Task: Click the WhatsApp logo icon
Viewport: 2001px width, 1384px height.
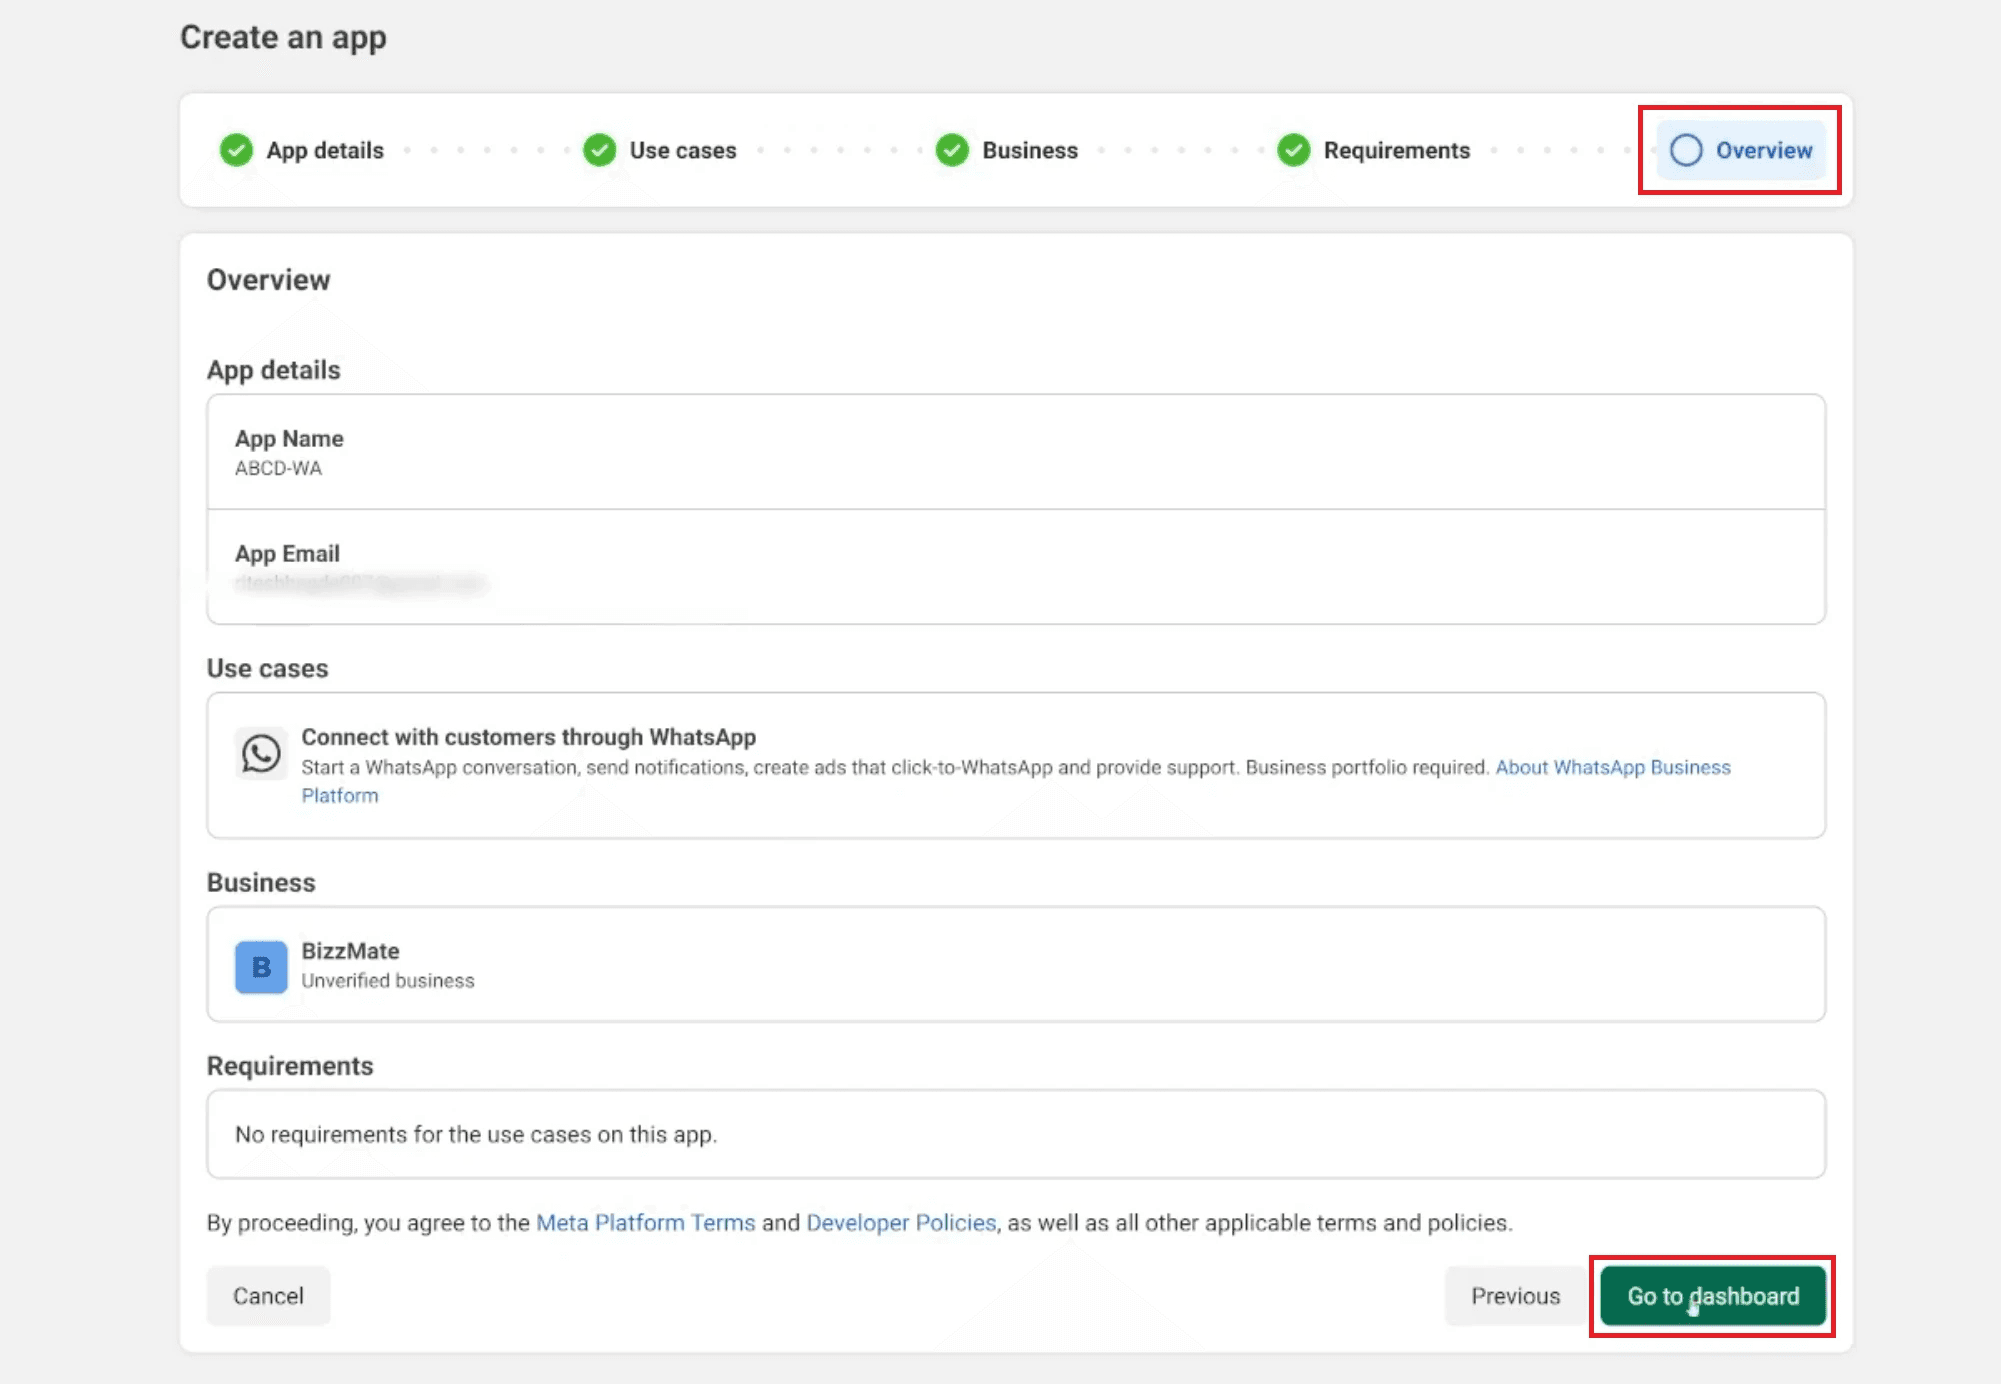Action: coord(261,753)
